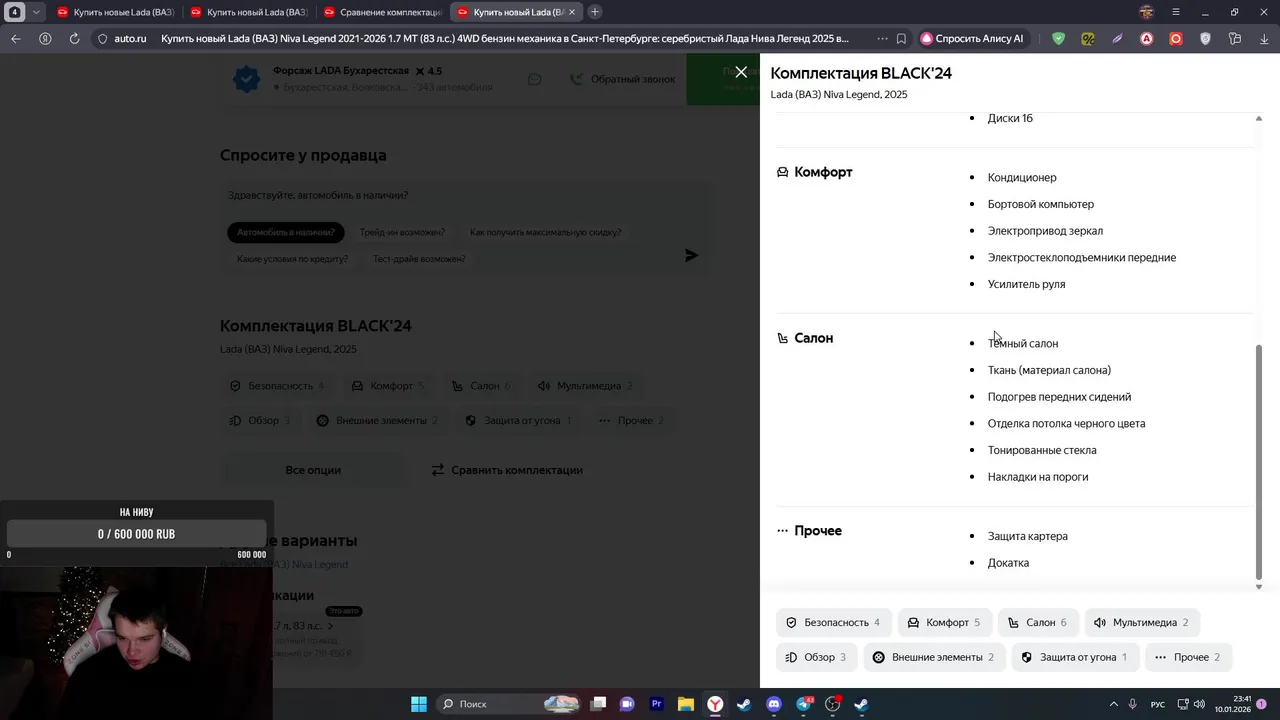The width and height of the screenshot is (1280, 720).
Task: Switch to the Сравнение комплектаций tab
Action: 383,12
